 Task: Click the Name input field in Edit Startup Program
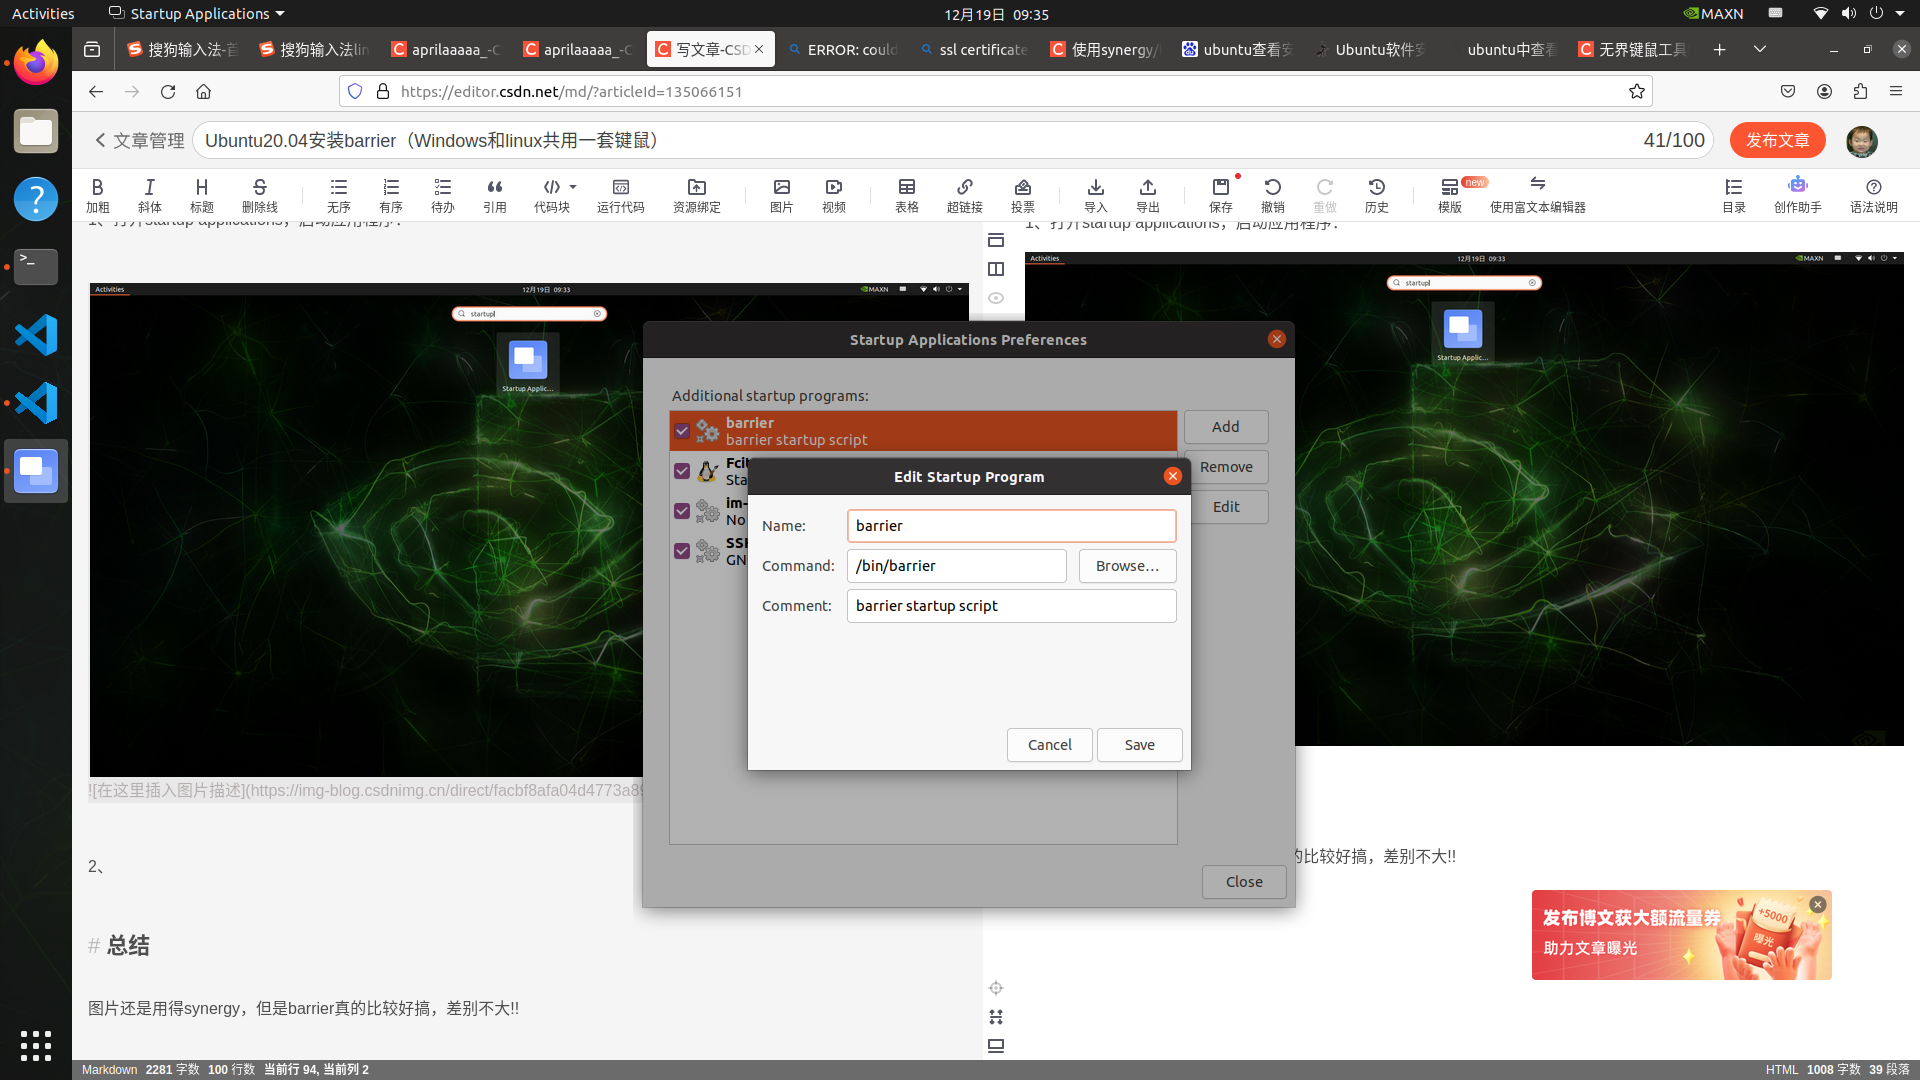point(1010,525)
